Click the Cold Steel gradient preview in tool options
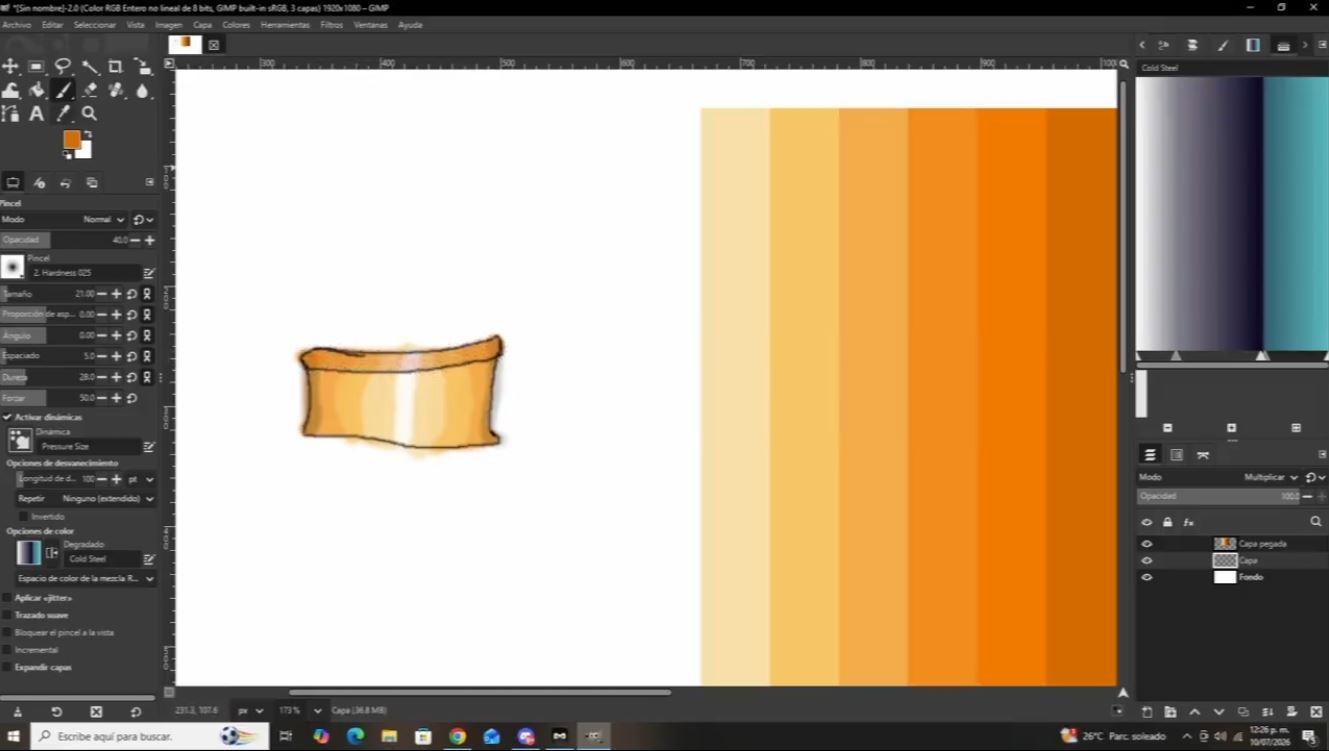 click(29, 552)
